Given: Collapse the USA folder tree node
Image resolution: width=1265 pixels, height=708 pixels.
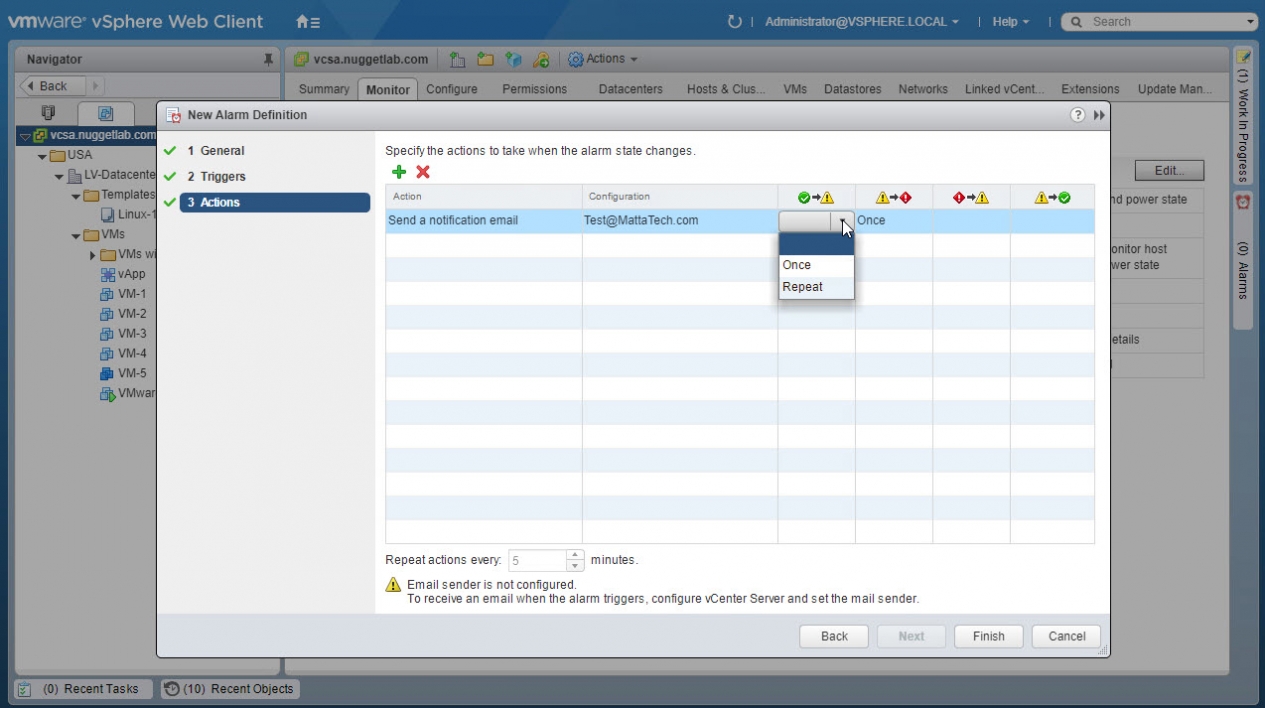Looking at the screenshot, I should point(42,156).
